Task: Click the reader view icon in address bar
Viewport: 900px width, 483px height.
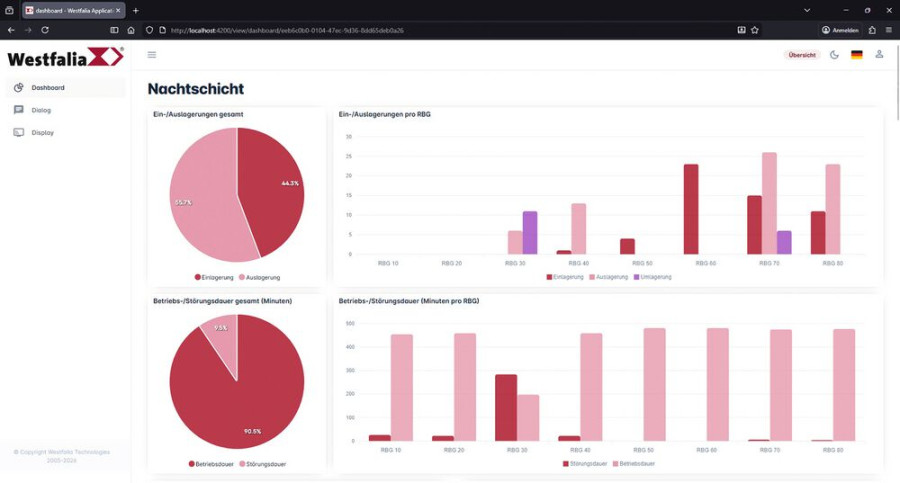Action: click(741, 30)
